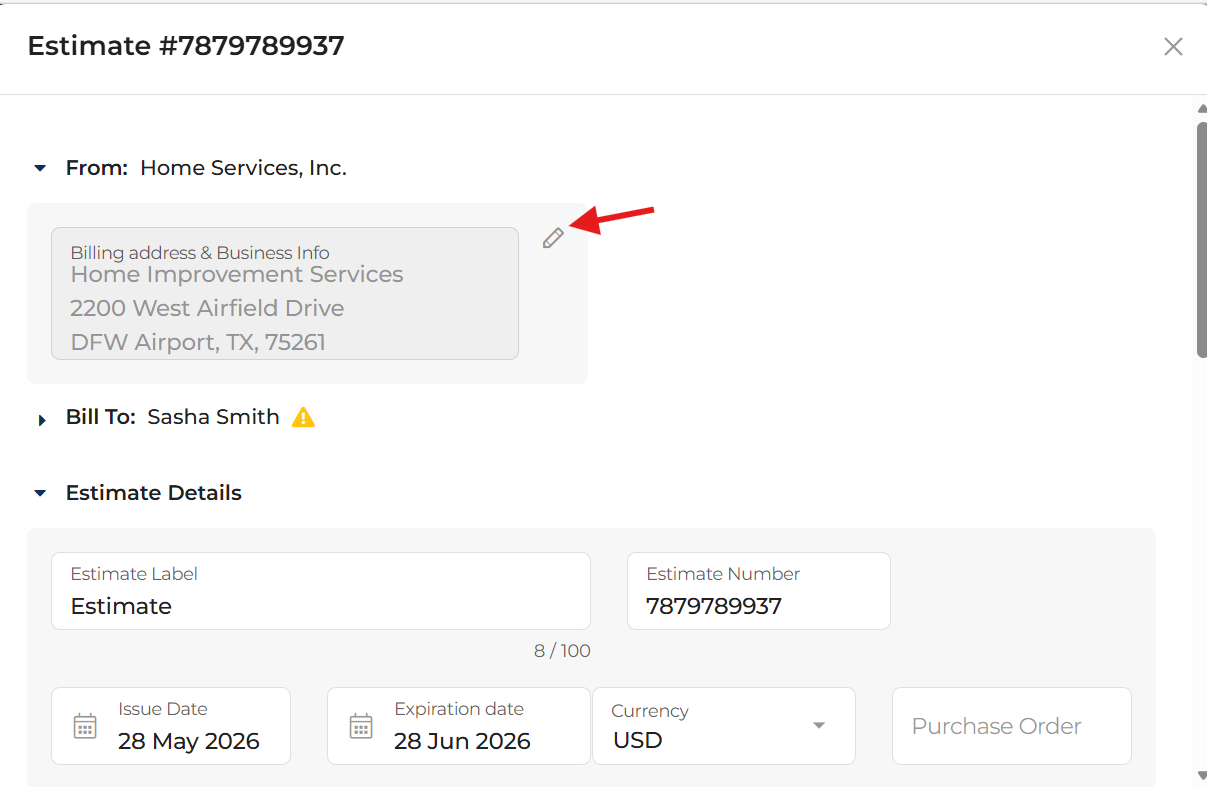
Task: Open the Issue Date calendar icon
Action: pyautogui.click(x=86, y=726)
